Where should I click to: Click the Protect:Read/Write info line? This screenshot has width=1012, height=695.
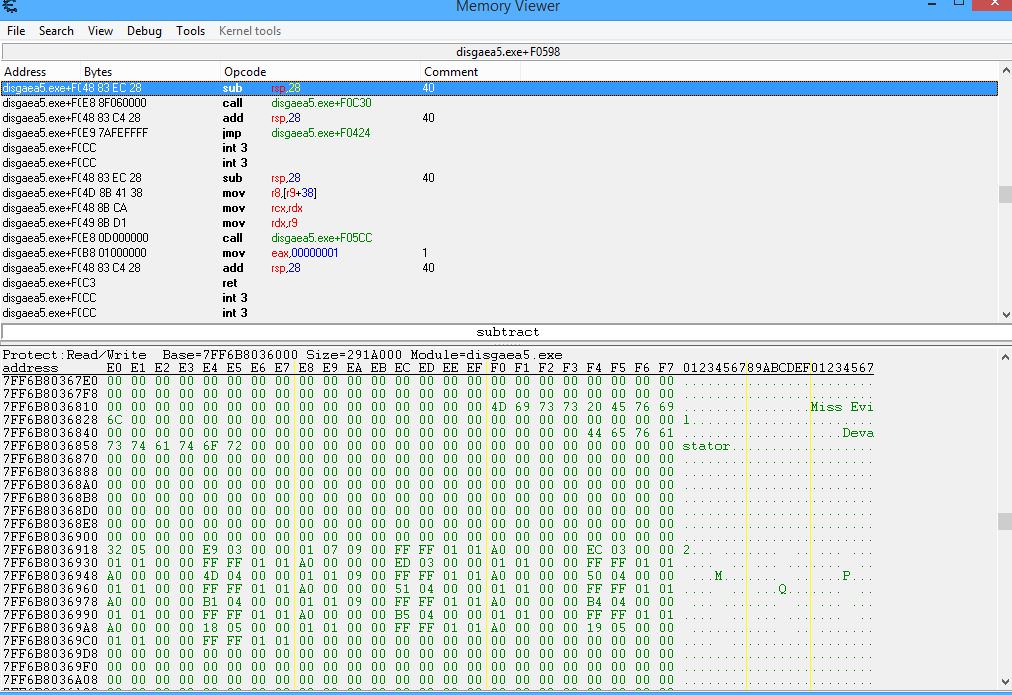[282, 355]
